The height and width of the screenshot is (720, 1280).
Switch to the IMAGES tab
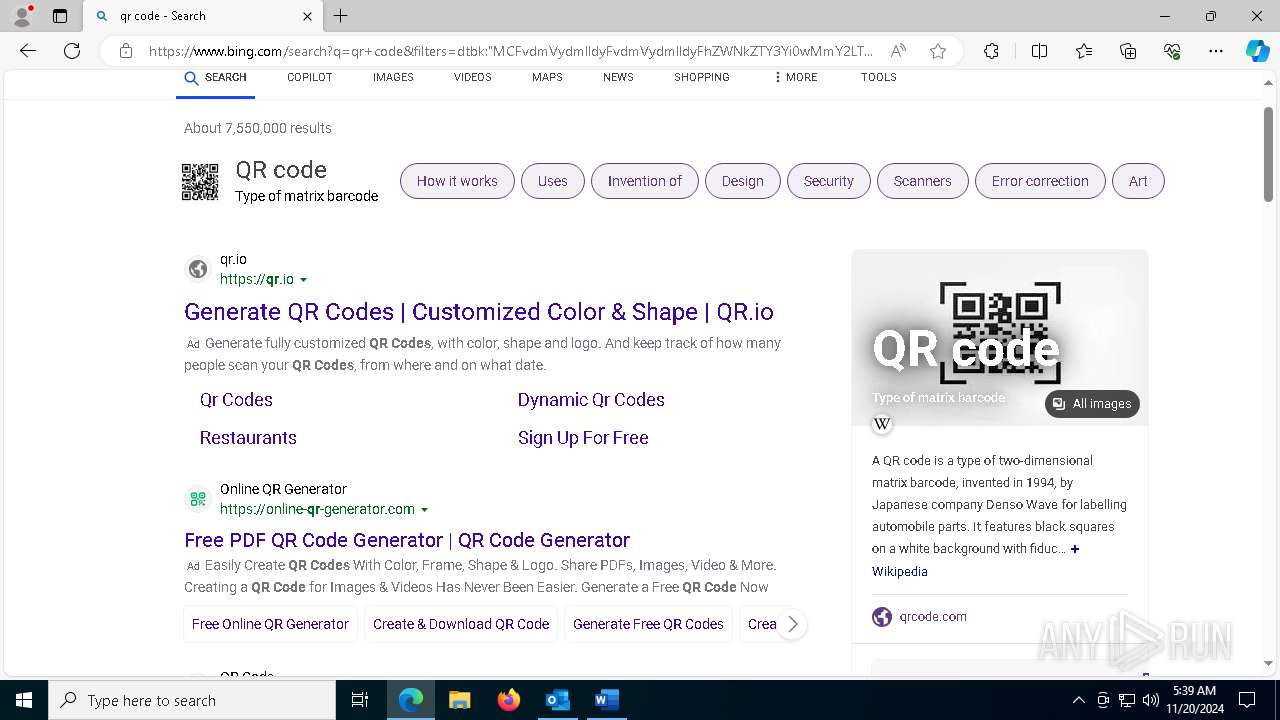pyautogui.click(x=393, y=77)
